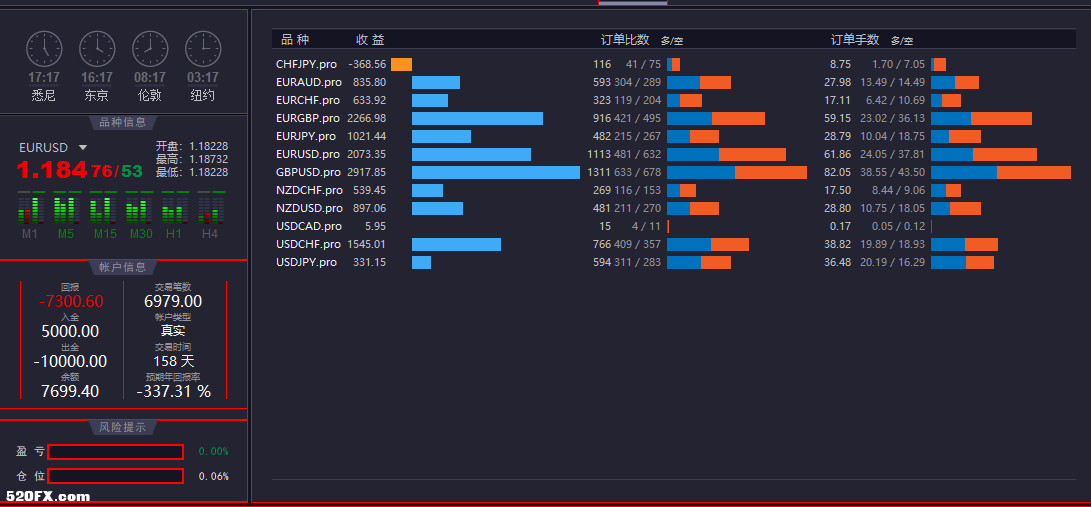
Task: Select the EURCHF.pro symbol
Action: (x=308, y=101)
